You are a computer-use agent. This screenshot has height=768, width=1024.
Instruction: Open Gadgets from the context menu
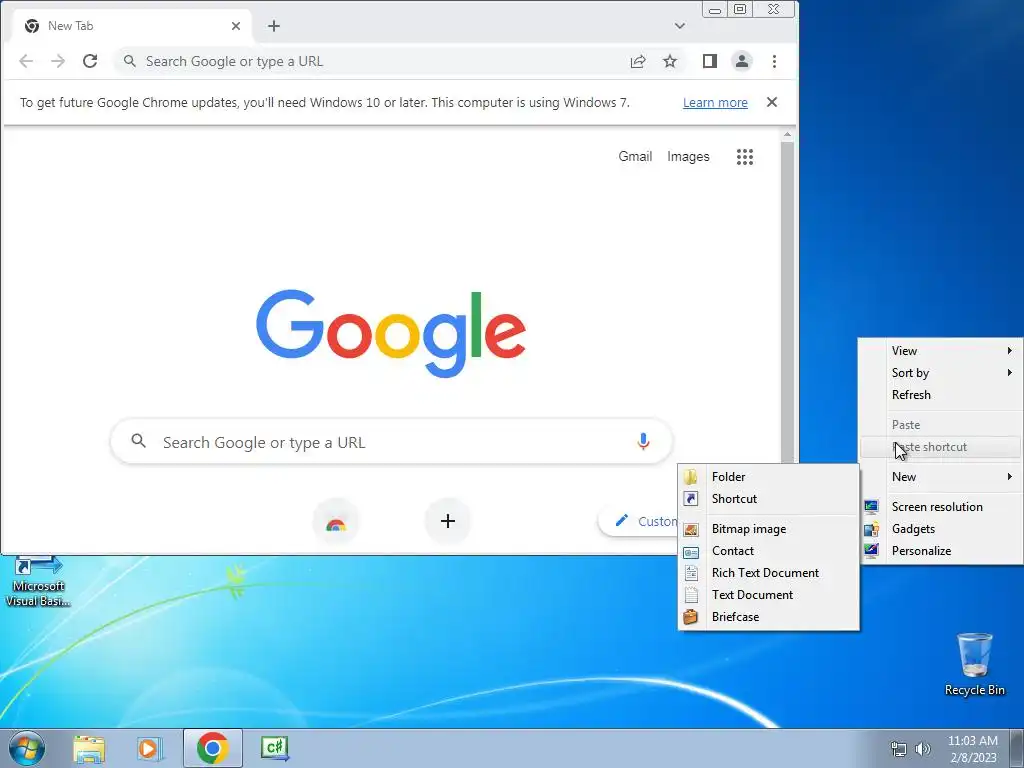940,529
